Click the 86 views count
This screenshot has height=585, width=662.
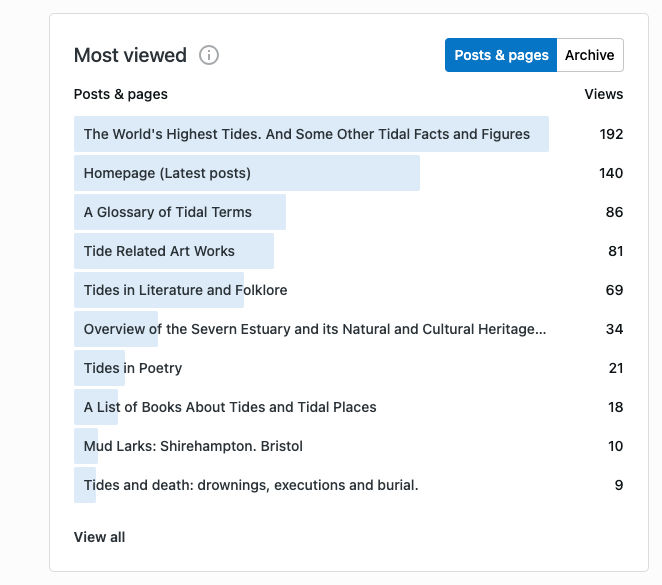(614, 212)
